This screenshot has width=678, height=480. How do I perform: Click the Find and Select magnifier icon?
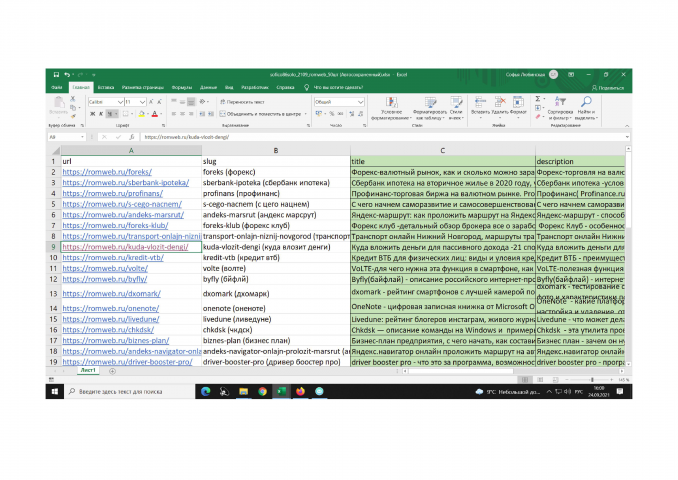[x=586, y=102]
